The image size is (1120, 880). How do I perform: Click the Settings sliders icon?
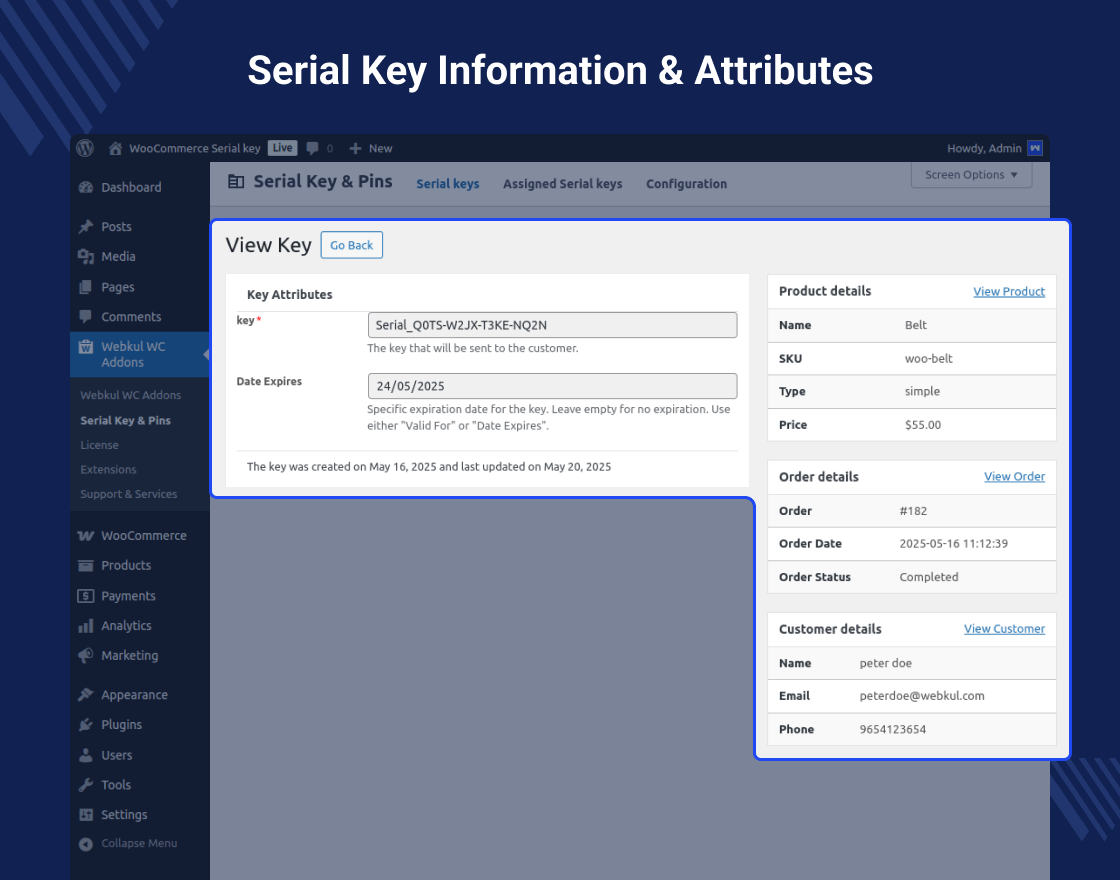(x=86, y=815)
